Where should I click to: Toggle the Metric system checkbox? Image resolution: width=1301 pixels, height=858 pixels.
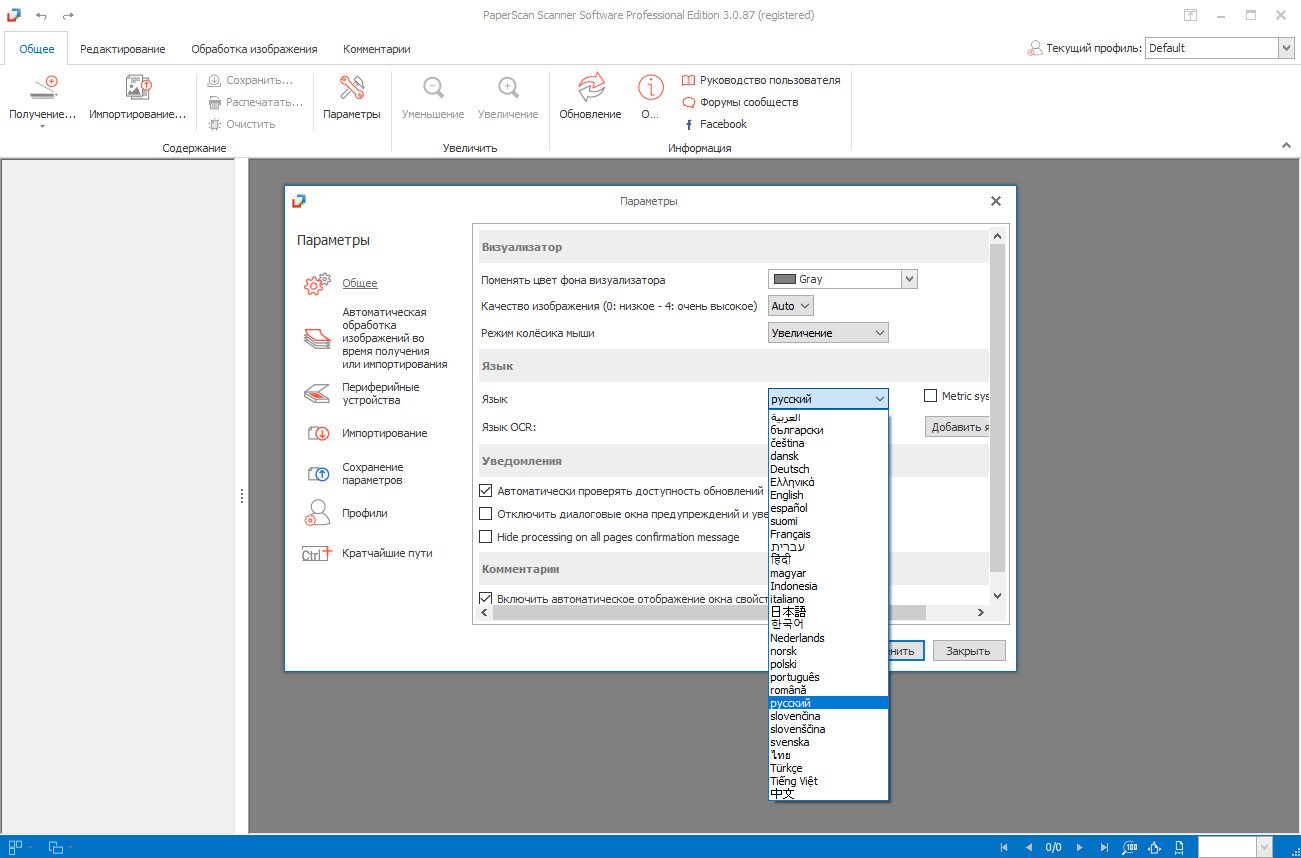point(931,396)
